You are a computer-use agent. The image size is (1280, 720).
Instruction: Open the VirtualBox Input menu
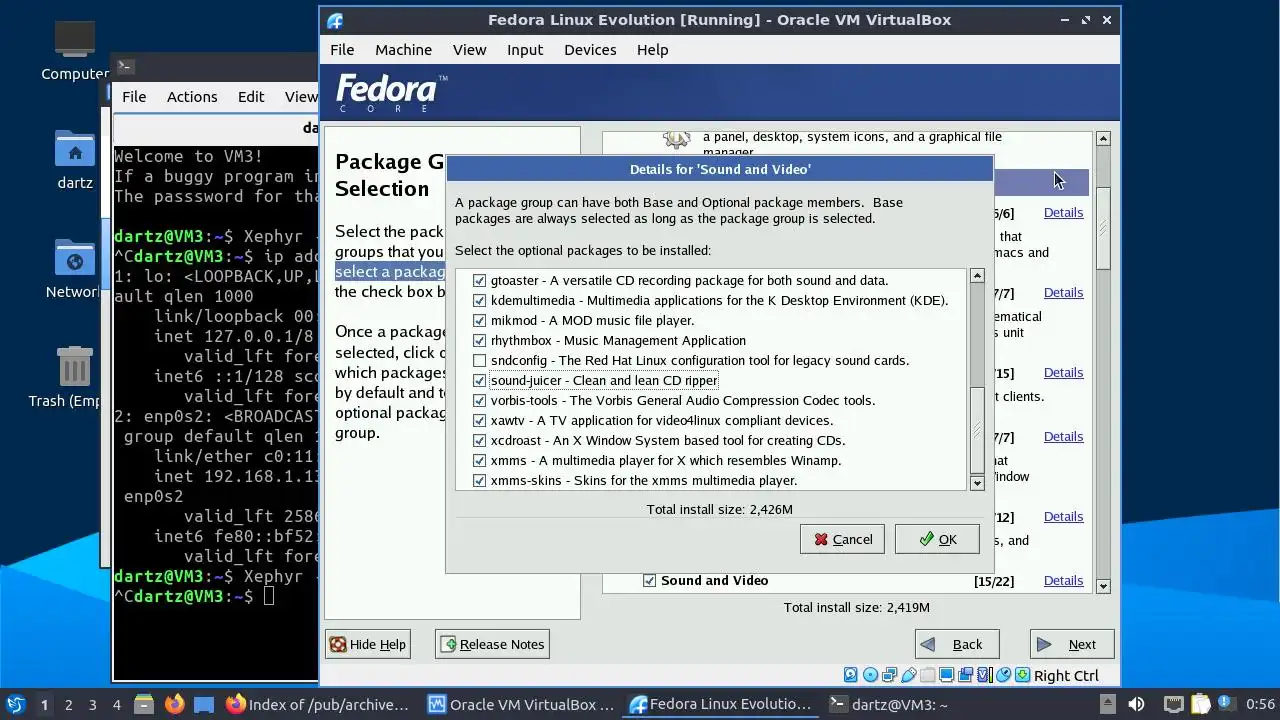pyautogui.click(x=525, y=49)
